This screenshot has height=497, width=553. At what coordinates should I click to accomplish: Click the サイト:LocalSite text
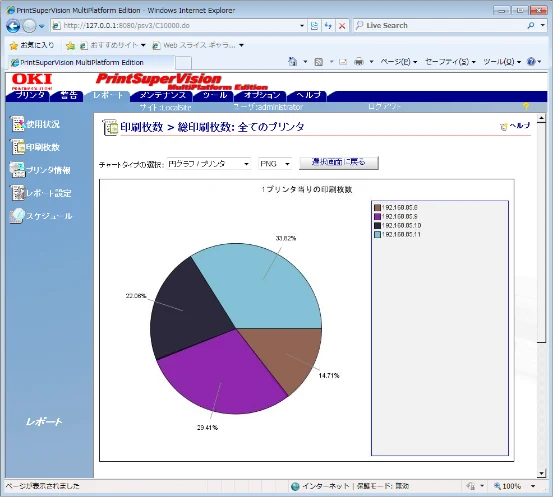tap(165, 107)
